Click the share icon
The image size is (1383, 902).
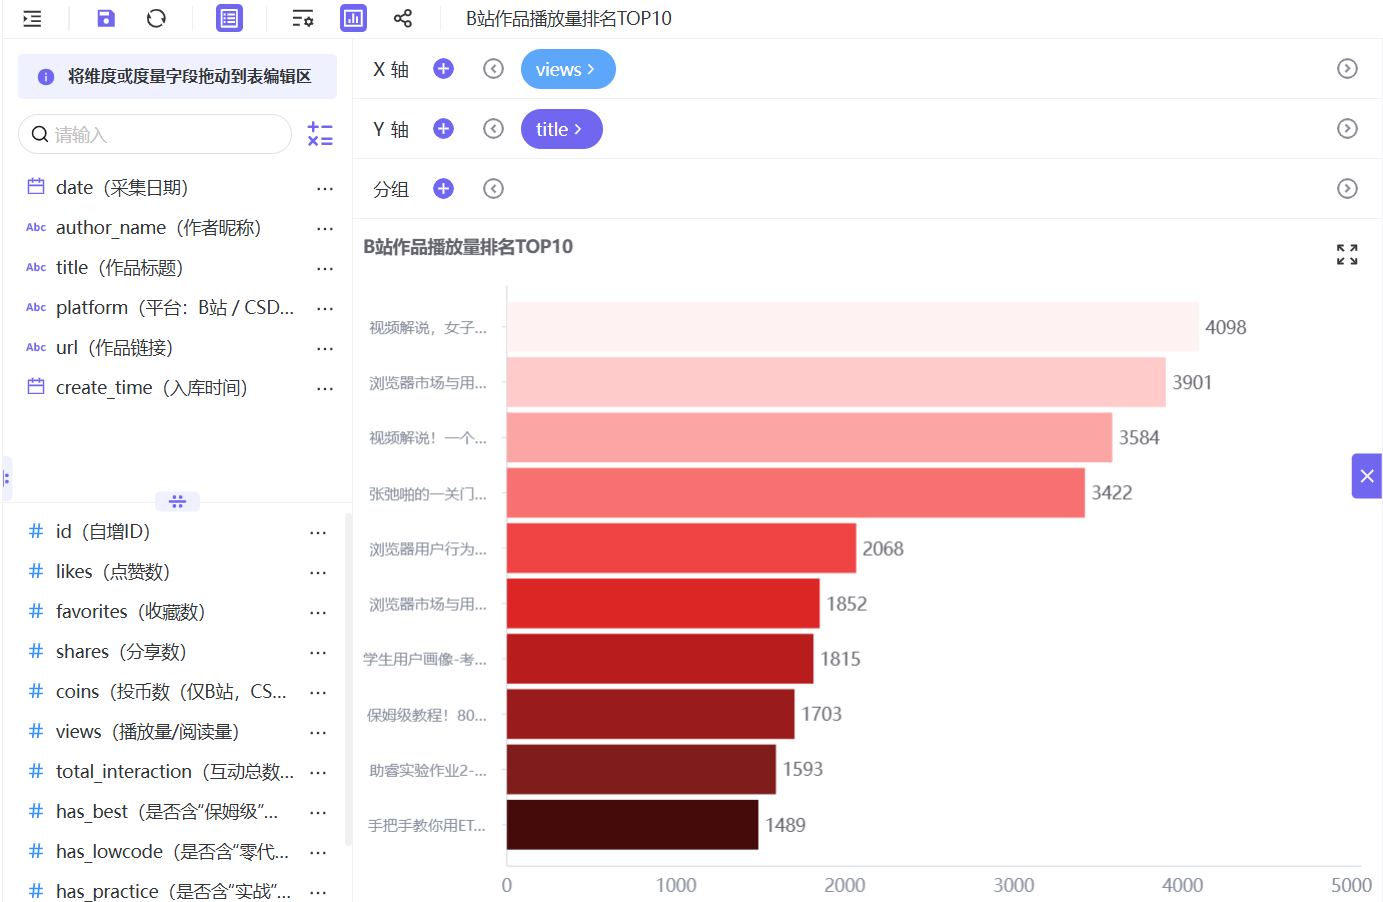[403, 18]
